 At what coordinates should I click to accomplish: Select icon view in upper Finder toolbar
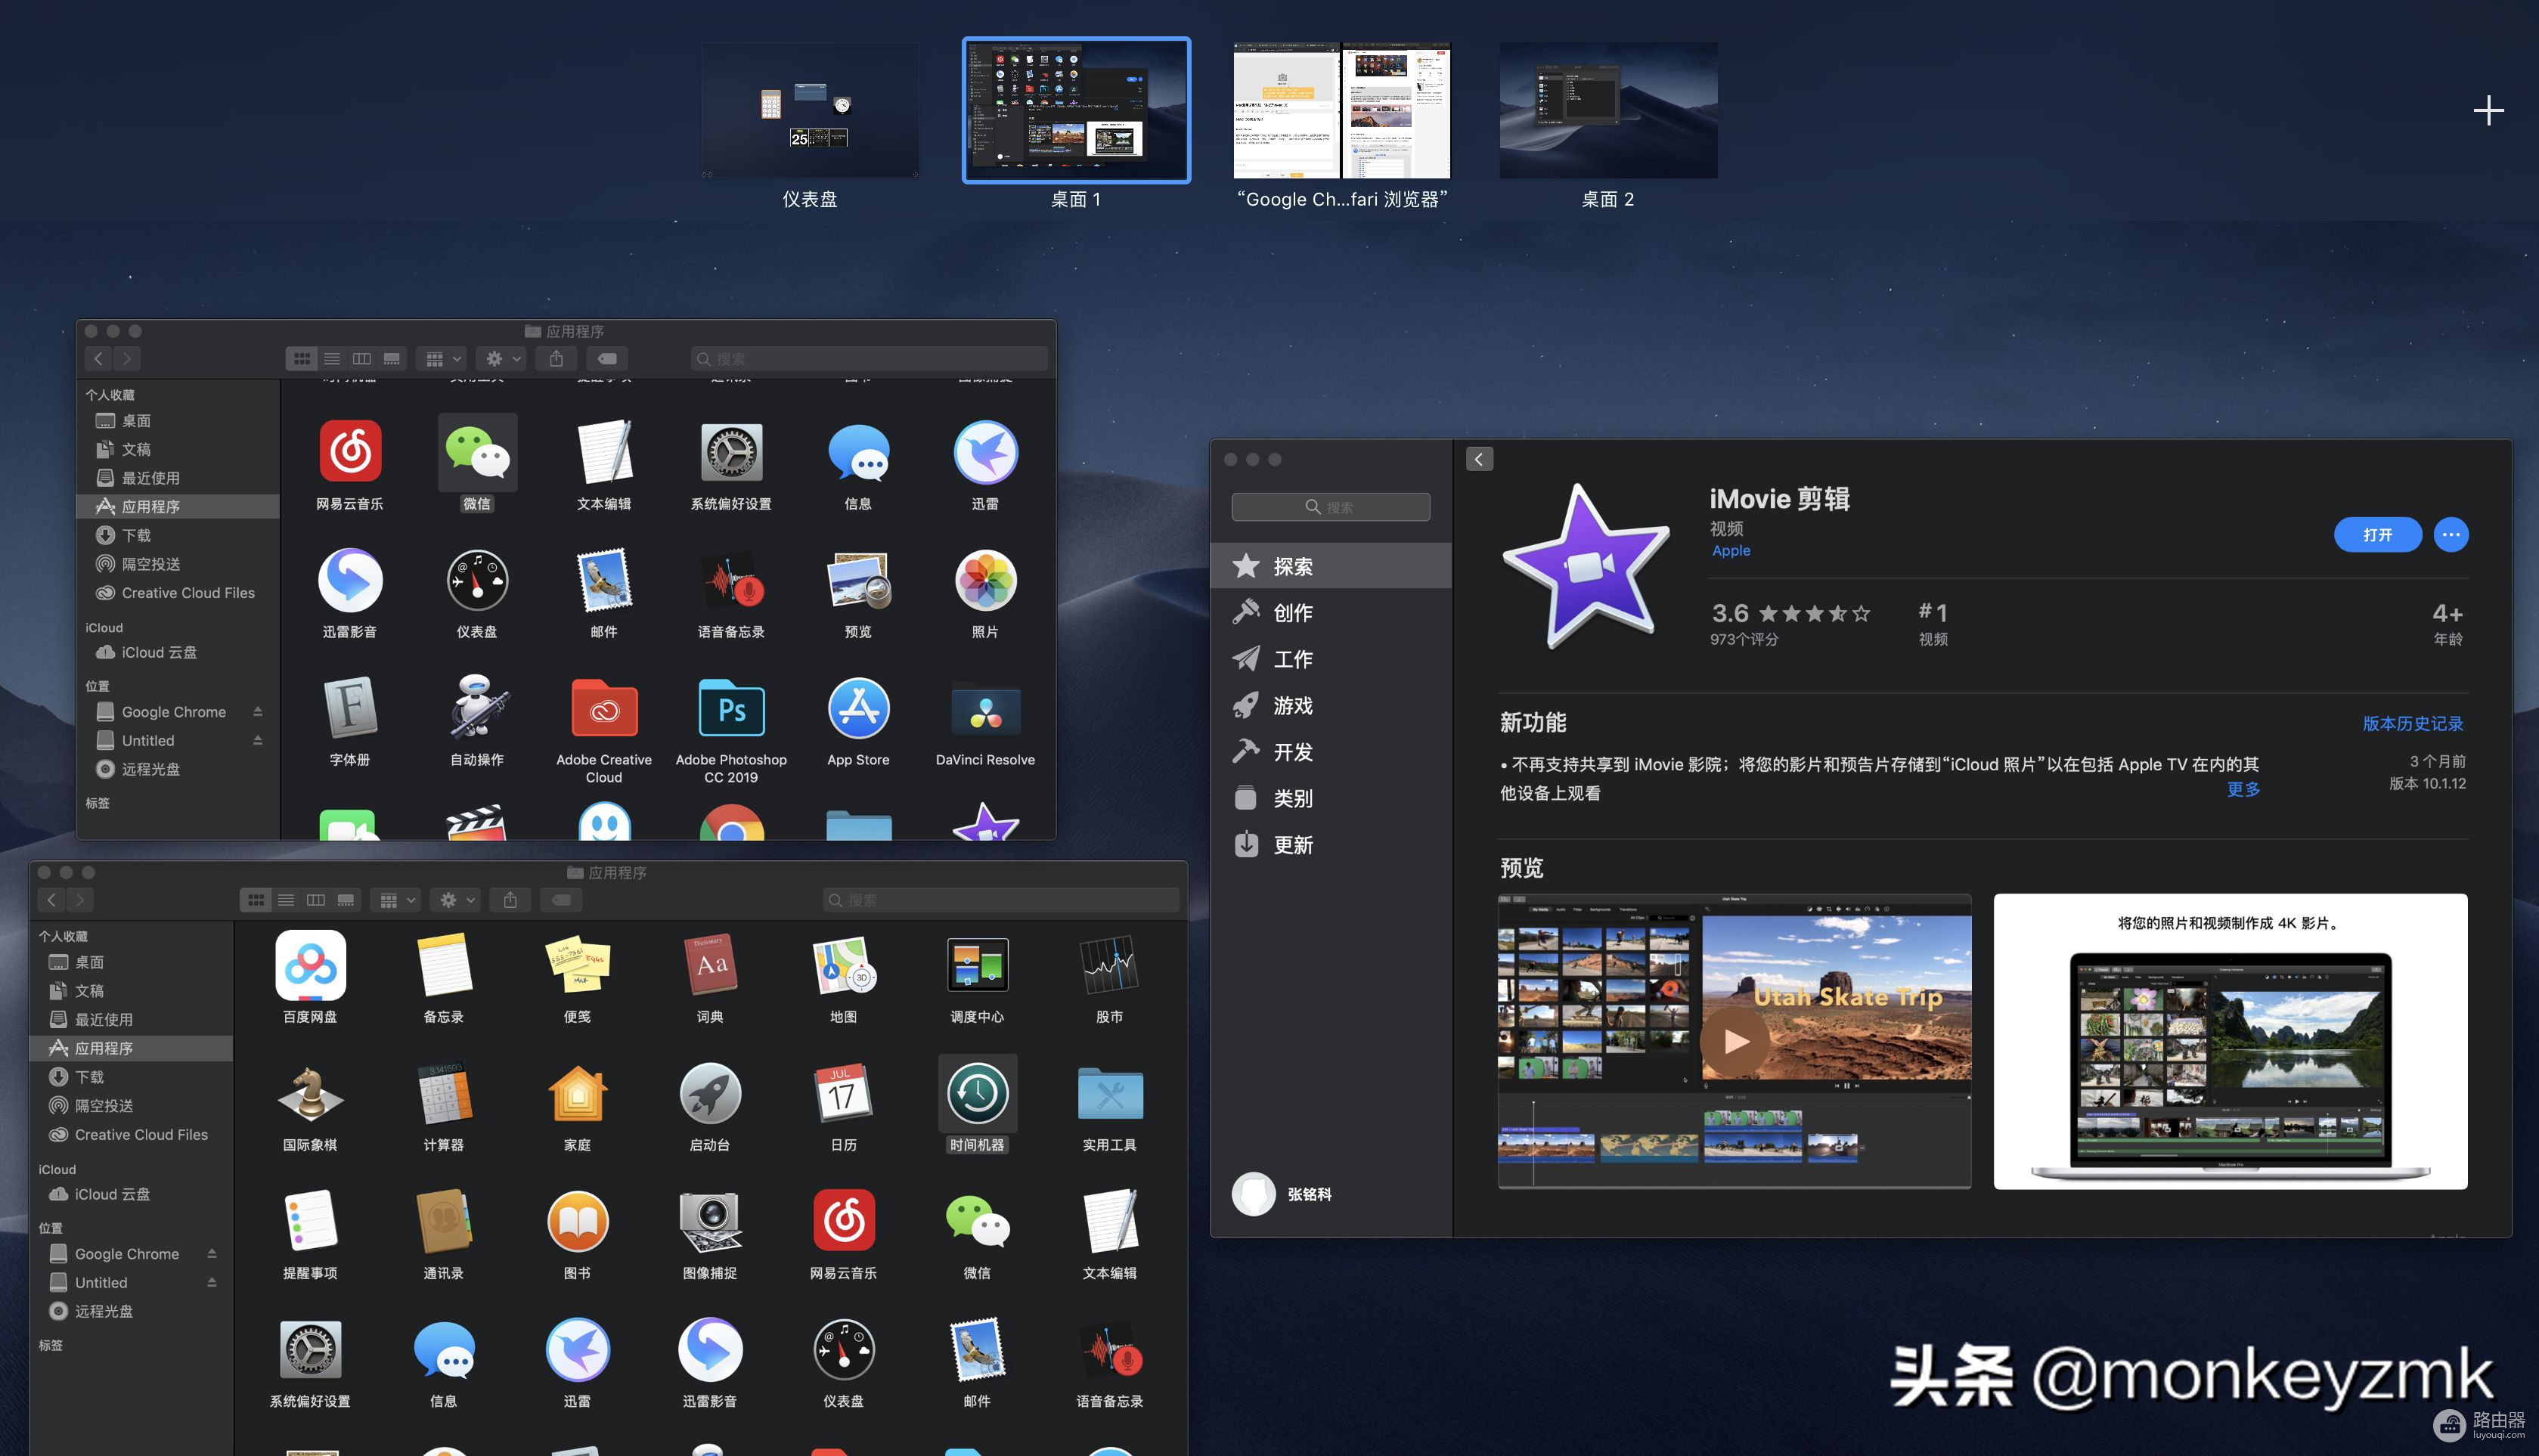point(302,358)
